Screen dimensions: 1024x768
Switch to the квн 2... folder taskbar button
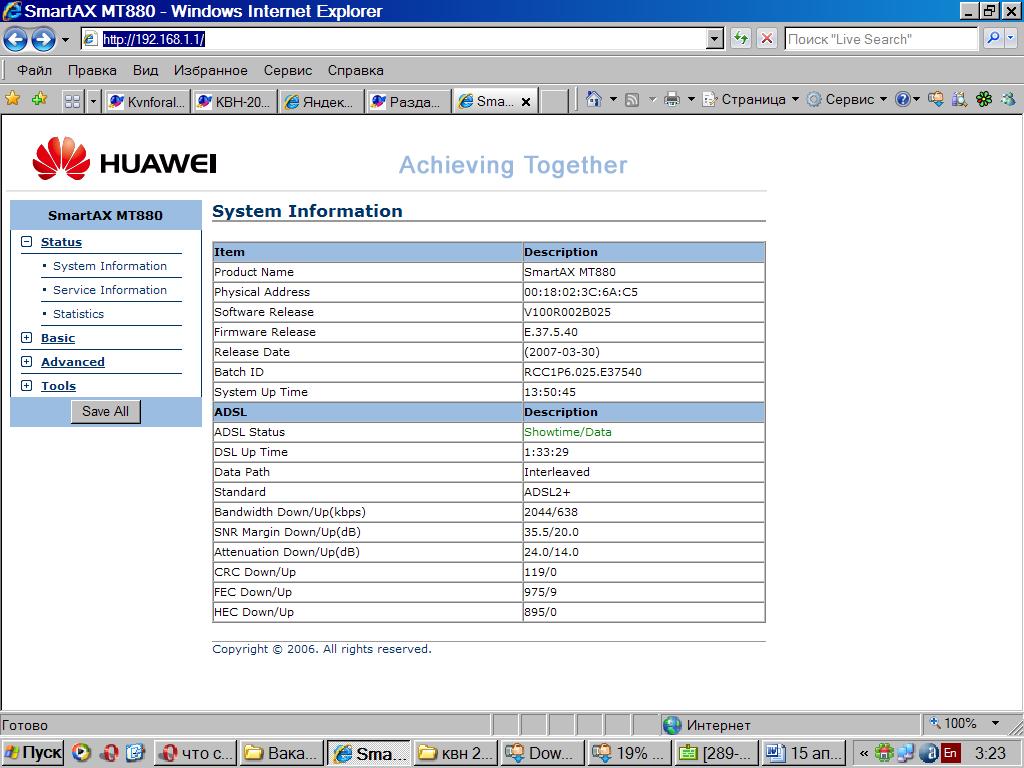click(x=456, y=753)
